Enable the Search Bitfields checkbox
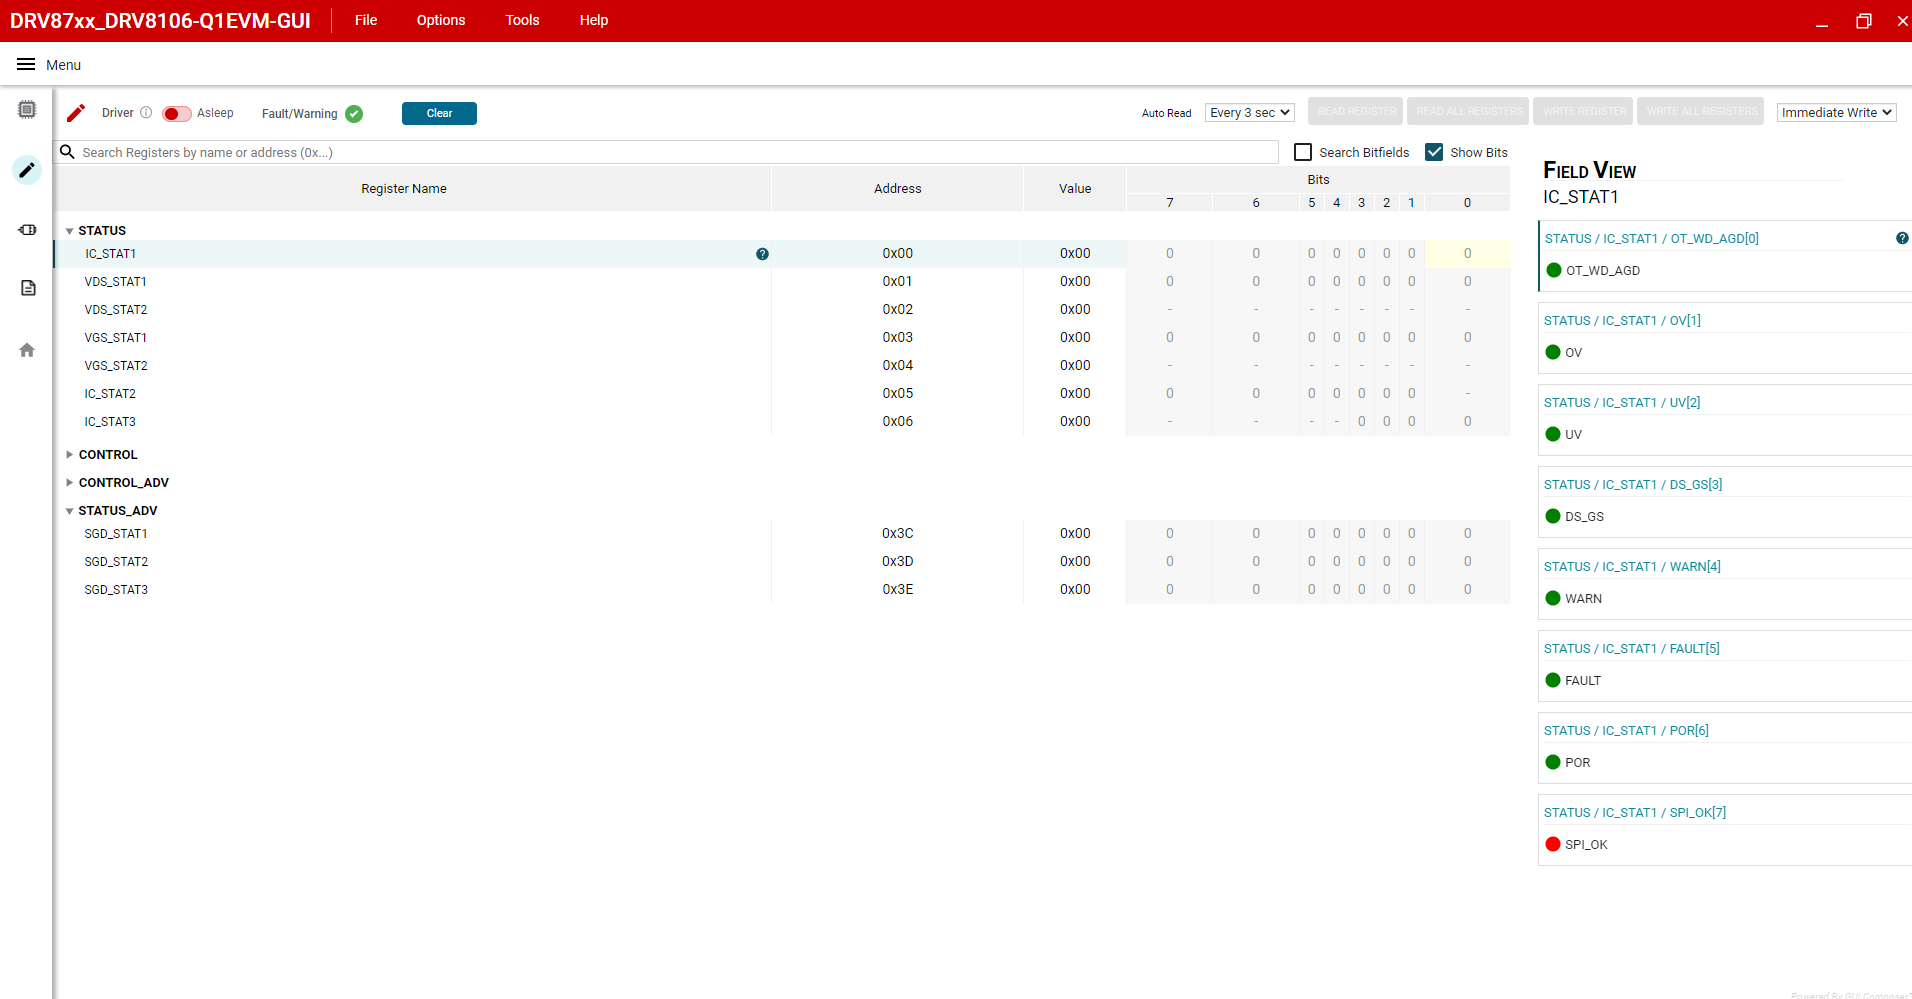The width and height of the screenshot is (1912, 999). point(1303,152)
